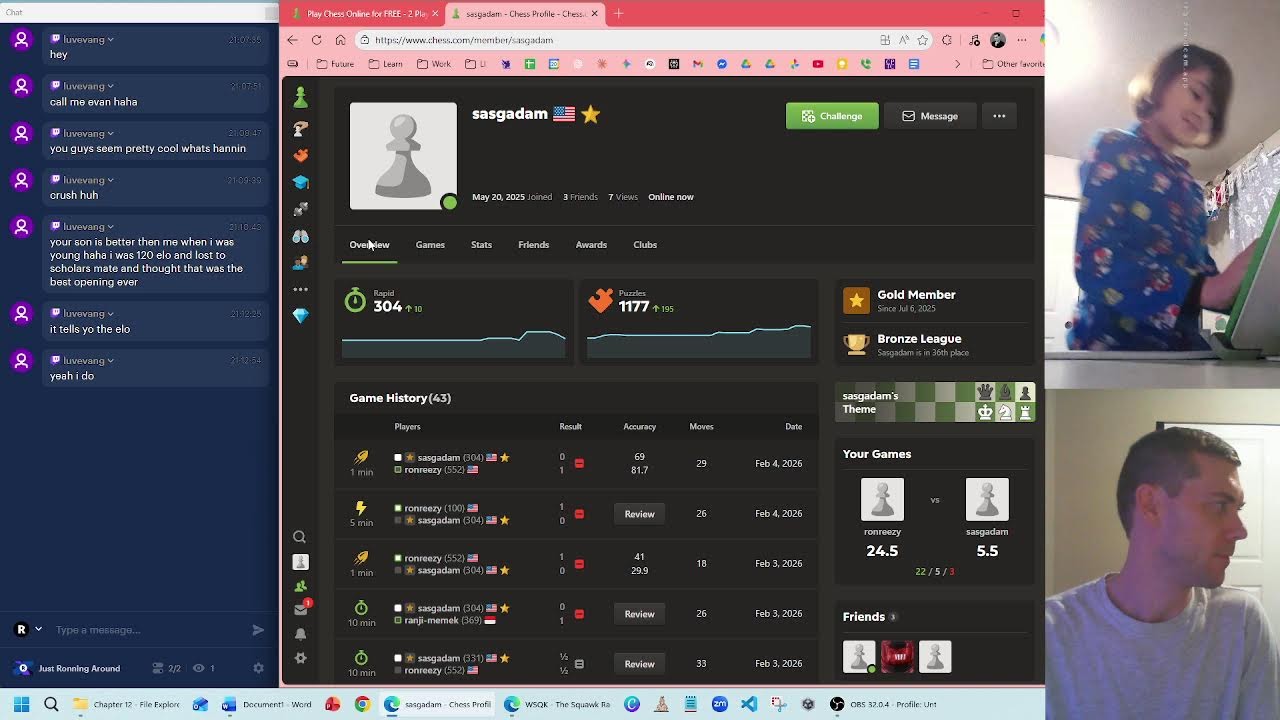Open browser extensions puzzle icon

click(x=946, y=40)
